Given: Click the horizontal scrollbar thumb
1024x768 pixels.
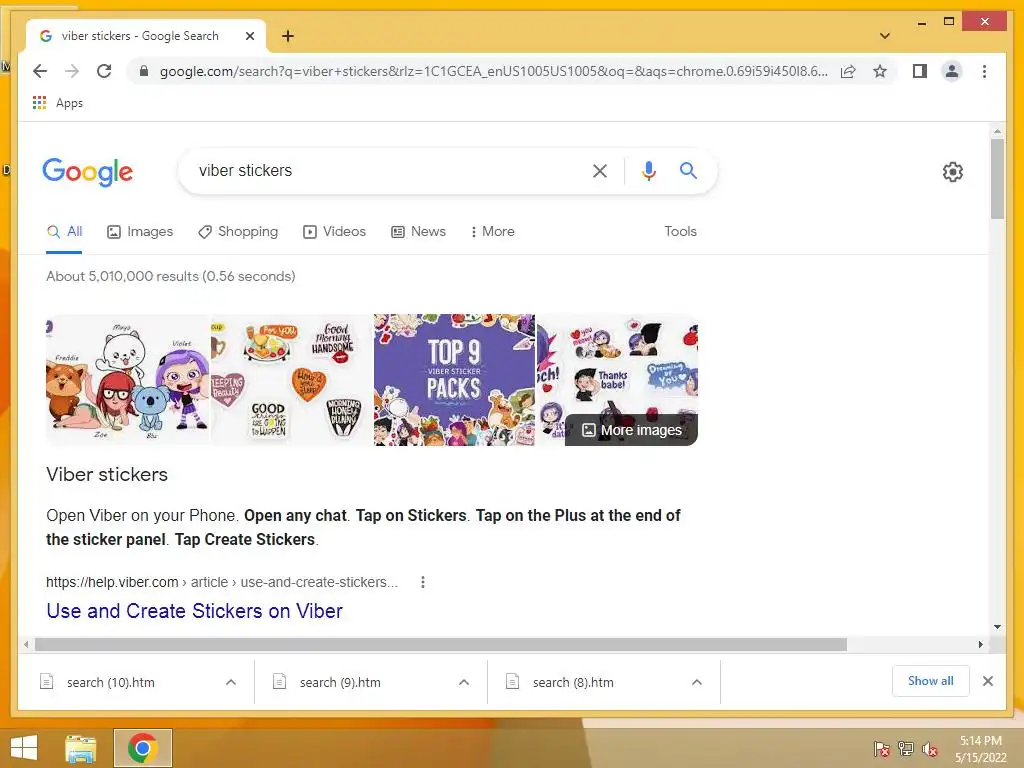Looking at the screenshot, I should tap(441, 645).
